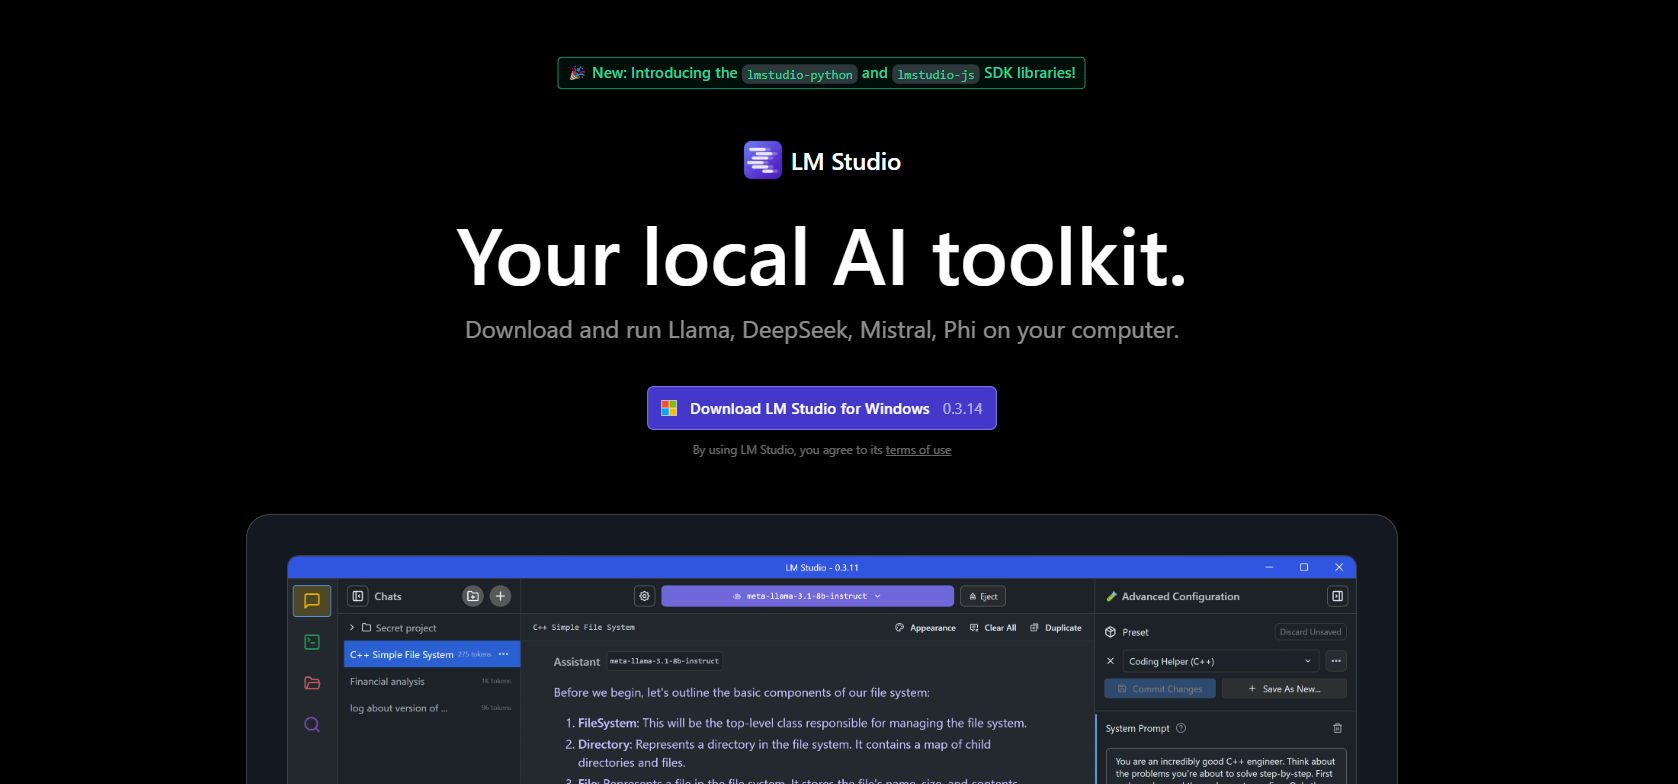This screenshot has height=784, width=1678.
Task: Toggle the chats sidebar panel icon
Action: (x=358, y=596)
